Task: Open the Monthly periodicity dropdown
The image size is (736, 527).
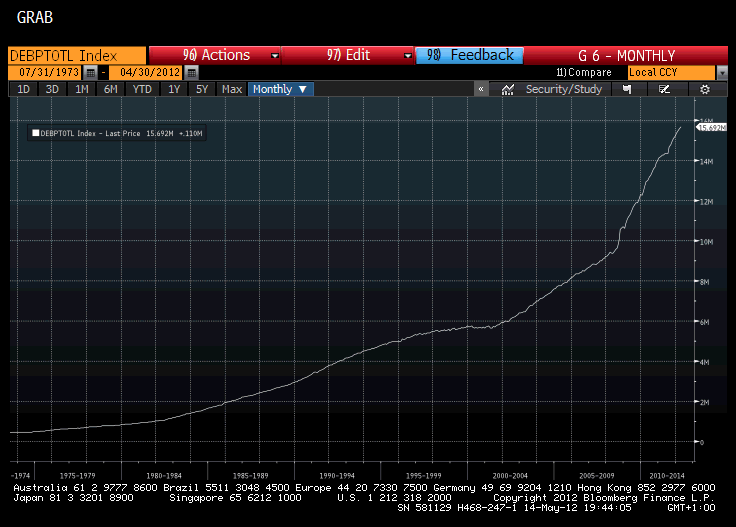Action: click(281, 89)
